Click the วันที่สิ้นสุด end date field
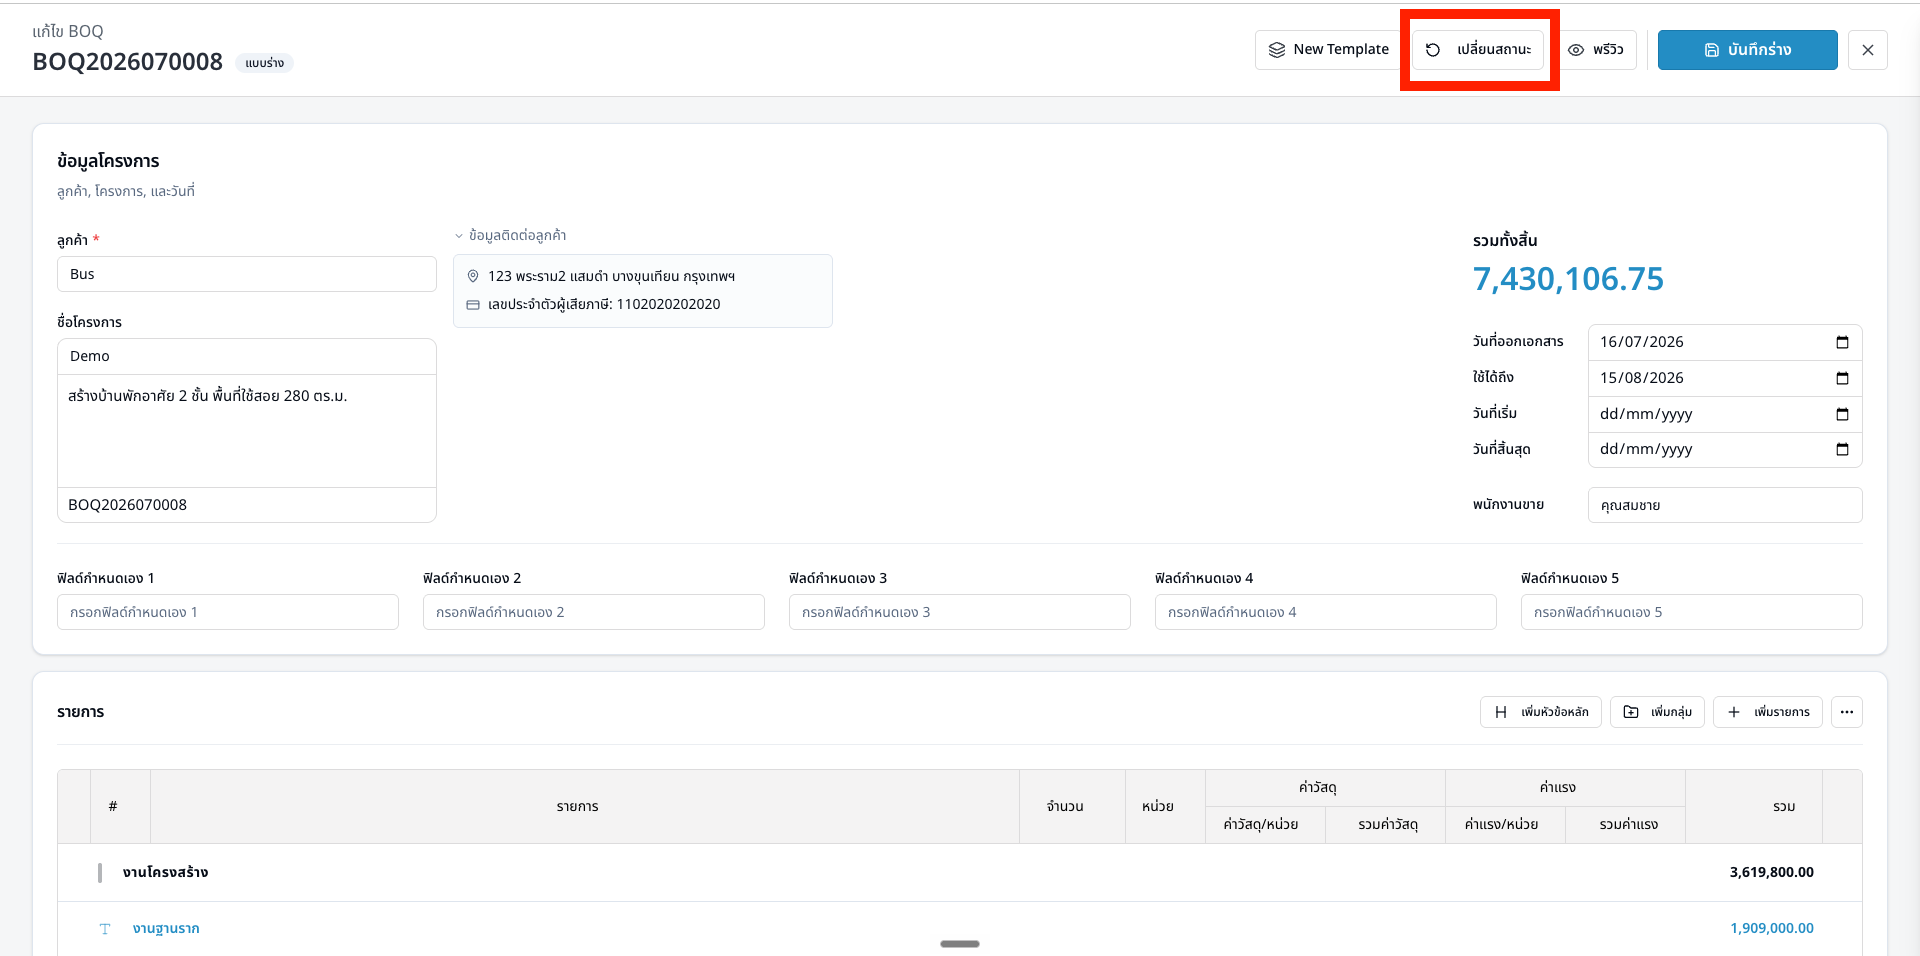 click(x=1725, y=449)
